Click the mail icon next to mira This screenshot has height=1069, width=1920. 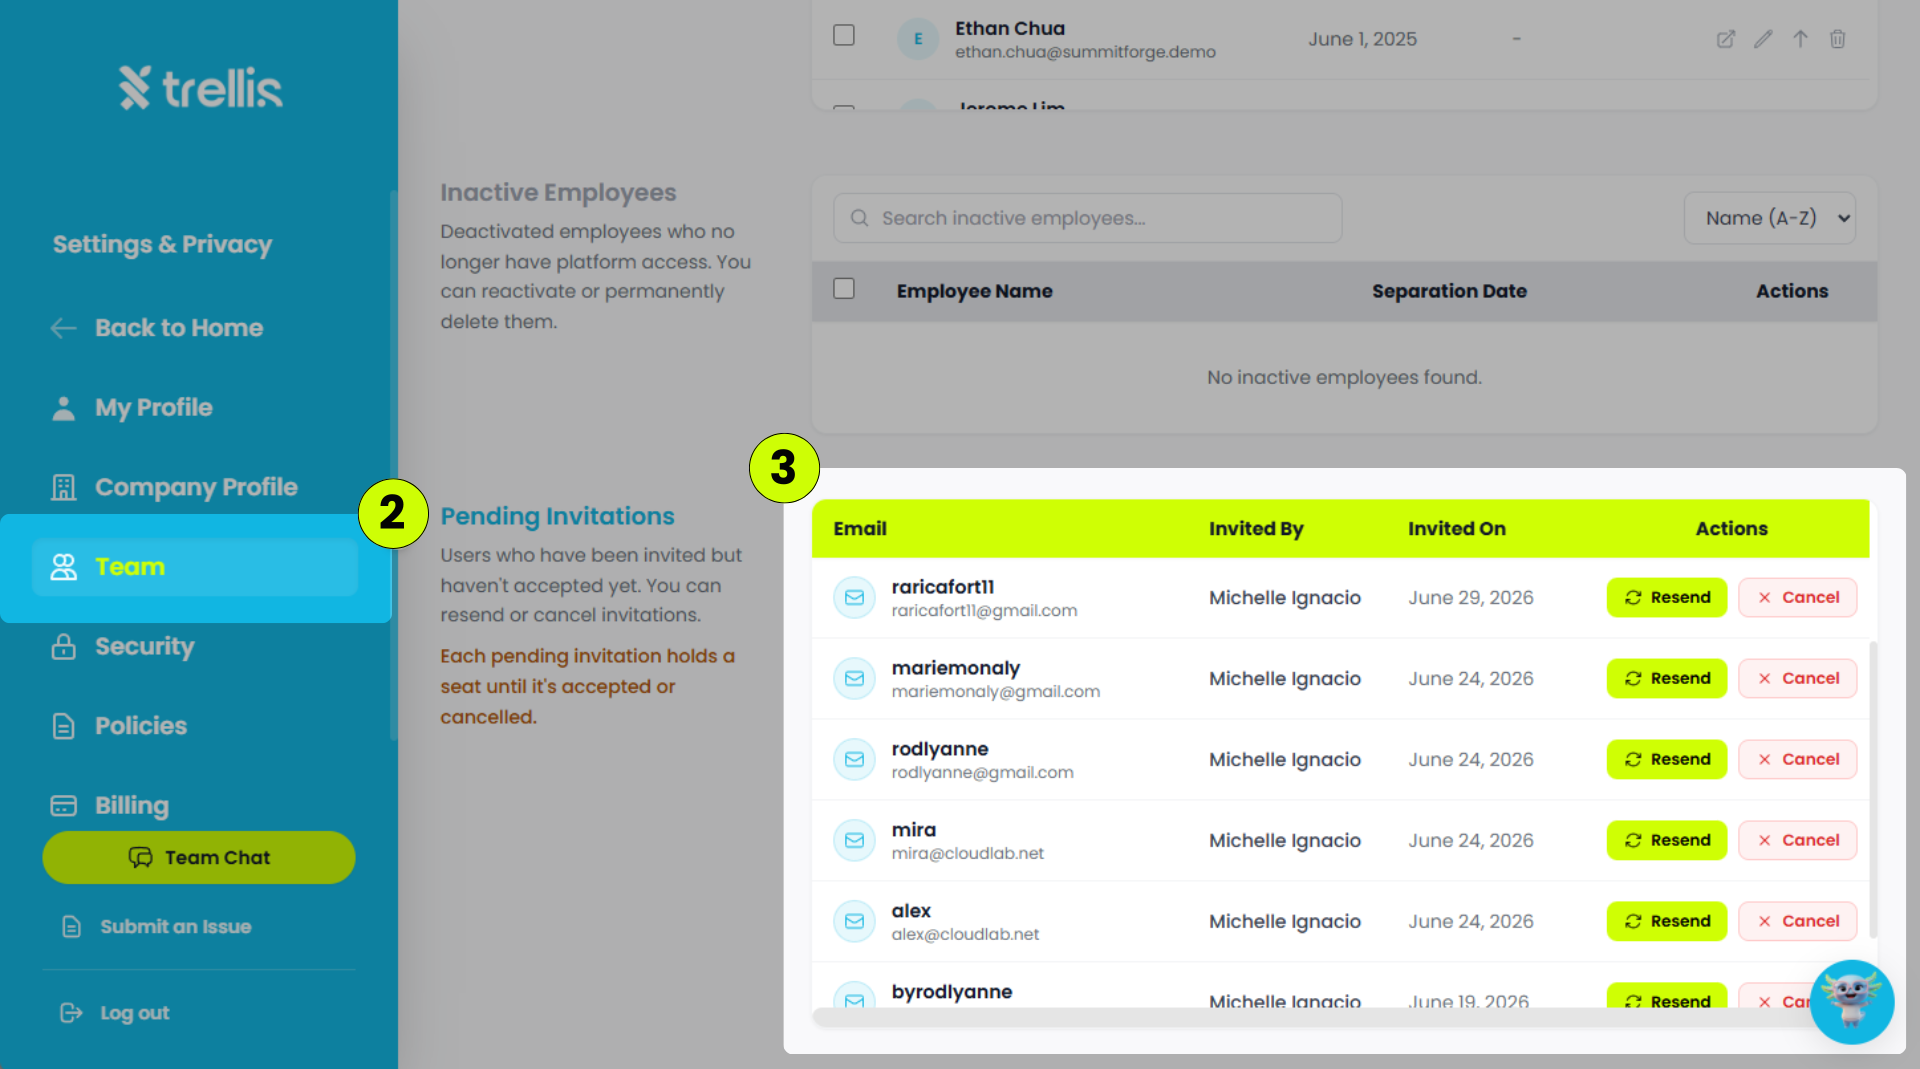tap(854, 840)
